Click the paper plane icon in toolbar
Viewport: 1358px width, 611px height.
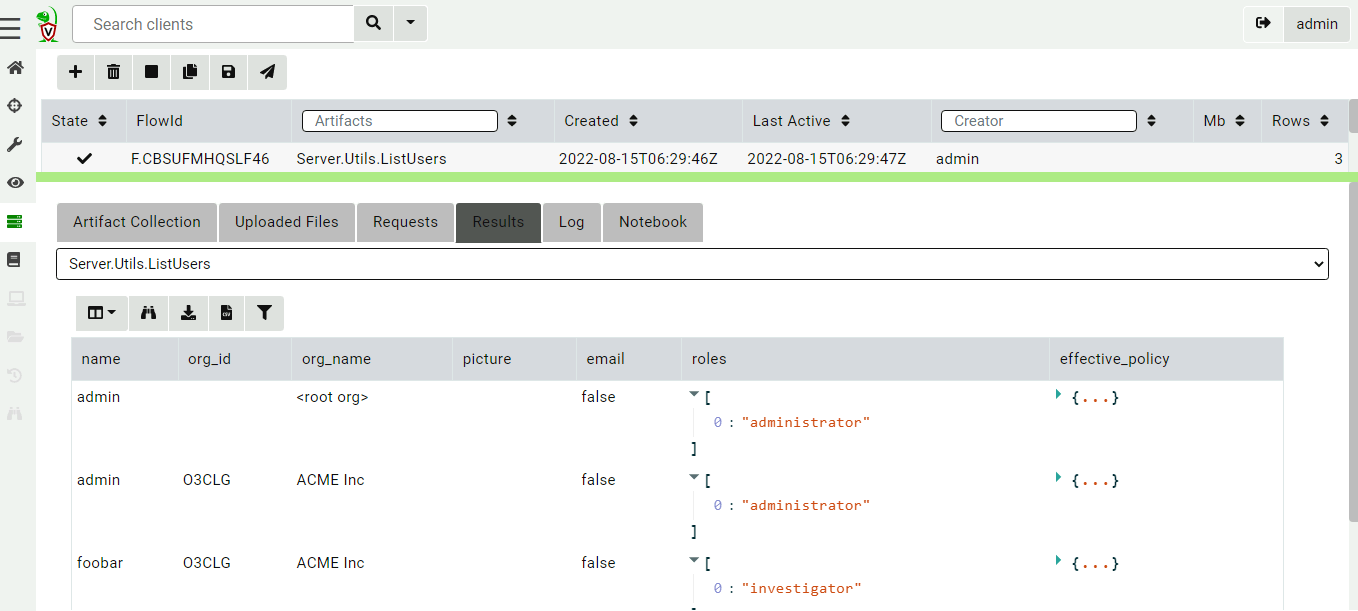(x=267, y=72)
